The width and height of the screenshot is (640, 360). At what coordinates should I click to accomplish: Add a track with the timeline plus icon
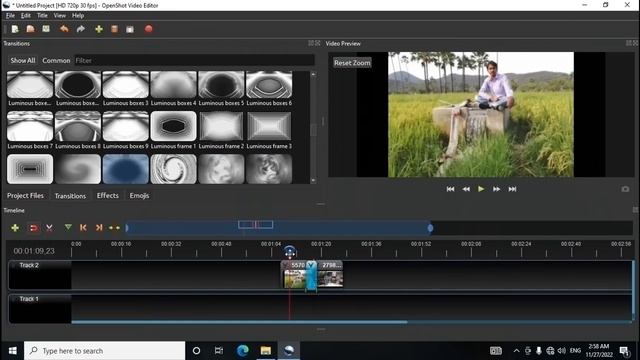[x=15, y=228]
